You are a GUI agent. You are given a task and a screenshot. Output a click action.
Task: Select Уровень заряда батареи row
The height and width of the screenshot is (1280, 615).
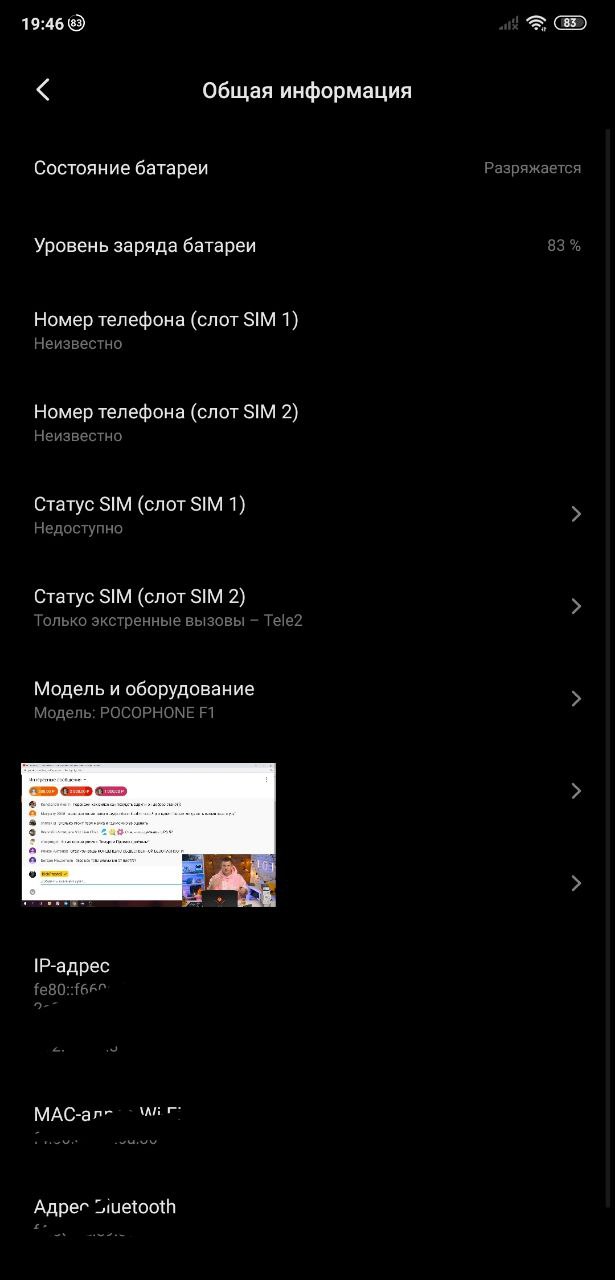(x=307, y=245)
